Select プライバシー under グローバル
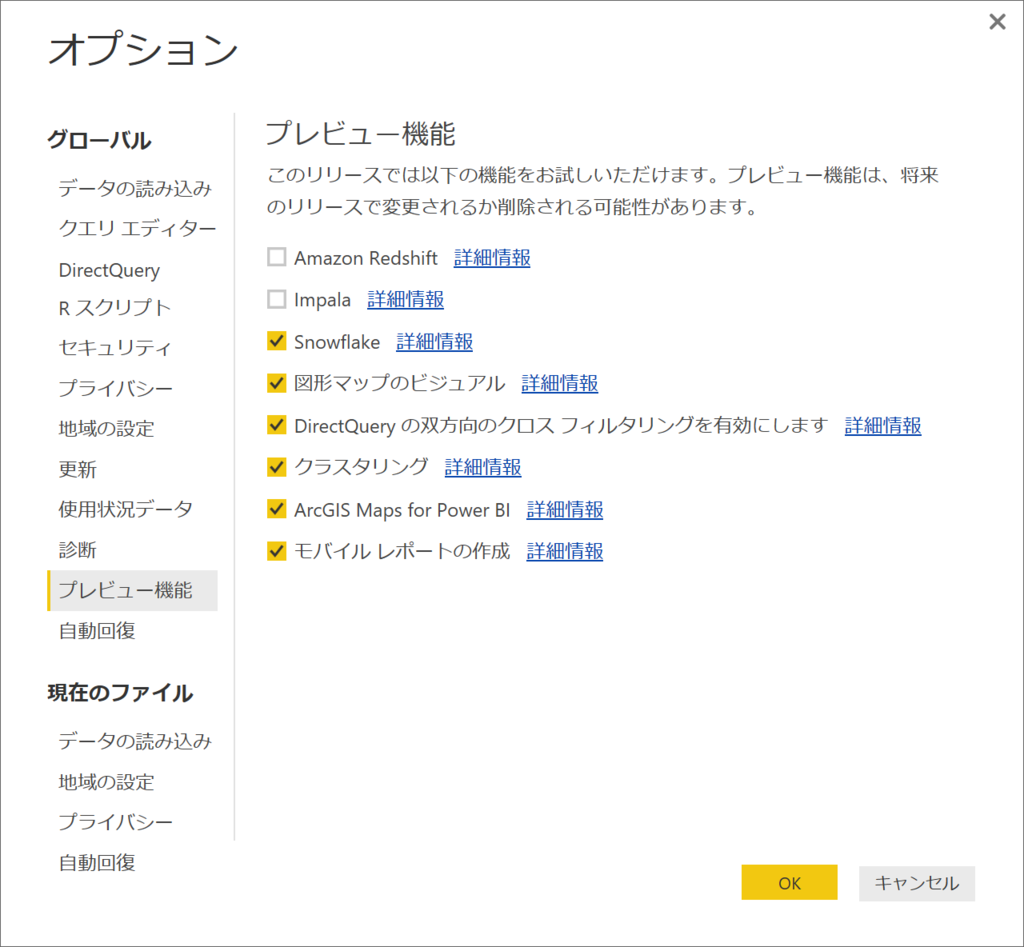The image size is (1024, 947). point(116,388)
